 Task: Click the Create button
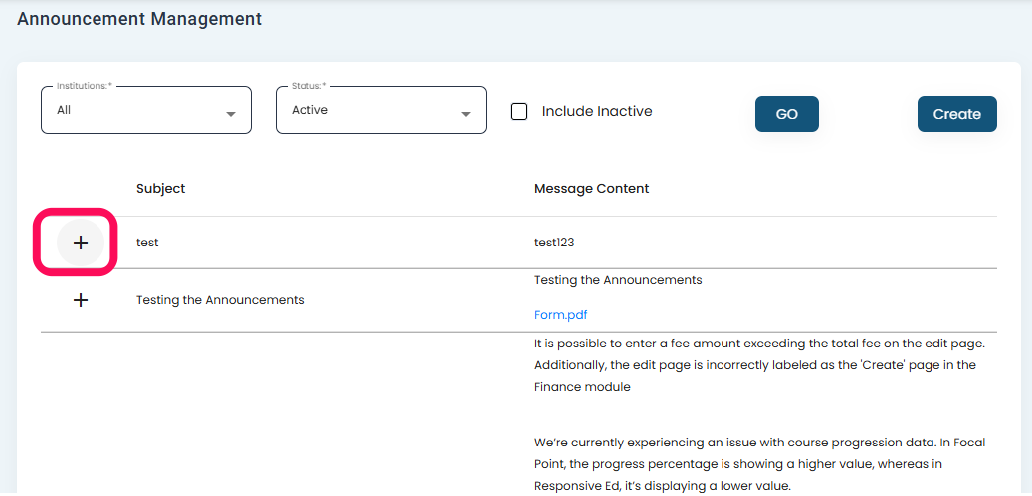pos(956,114)
